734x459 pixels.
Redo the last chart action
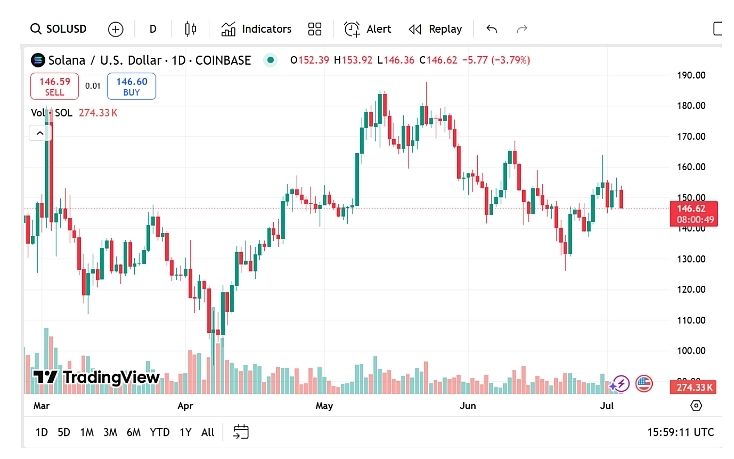(x=521, y=29)
